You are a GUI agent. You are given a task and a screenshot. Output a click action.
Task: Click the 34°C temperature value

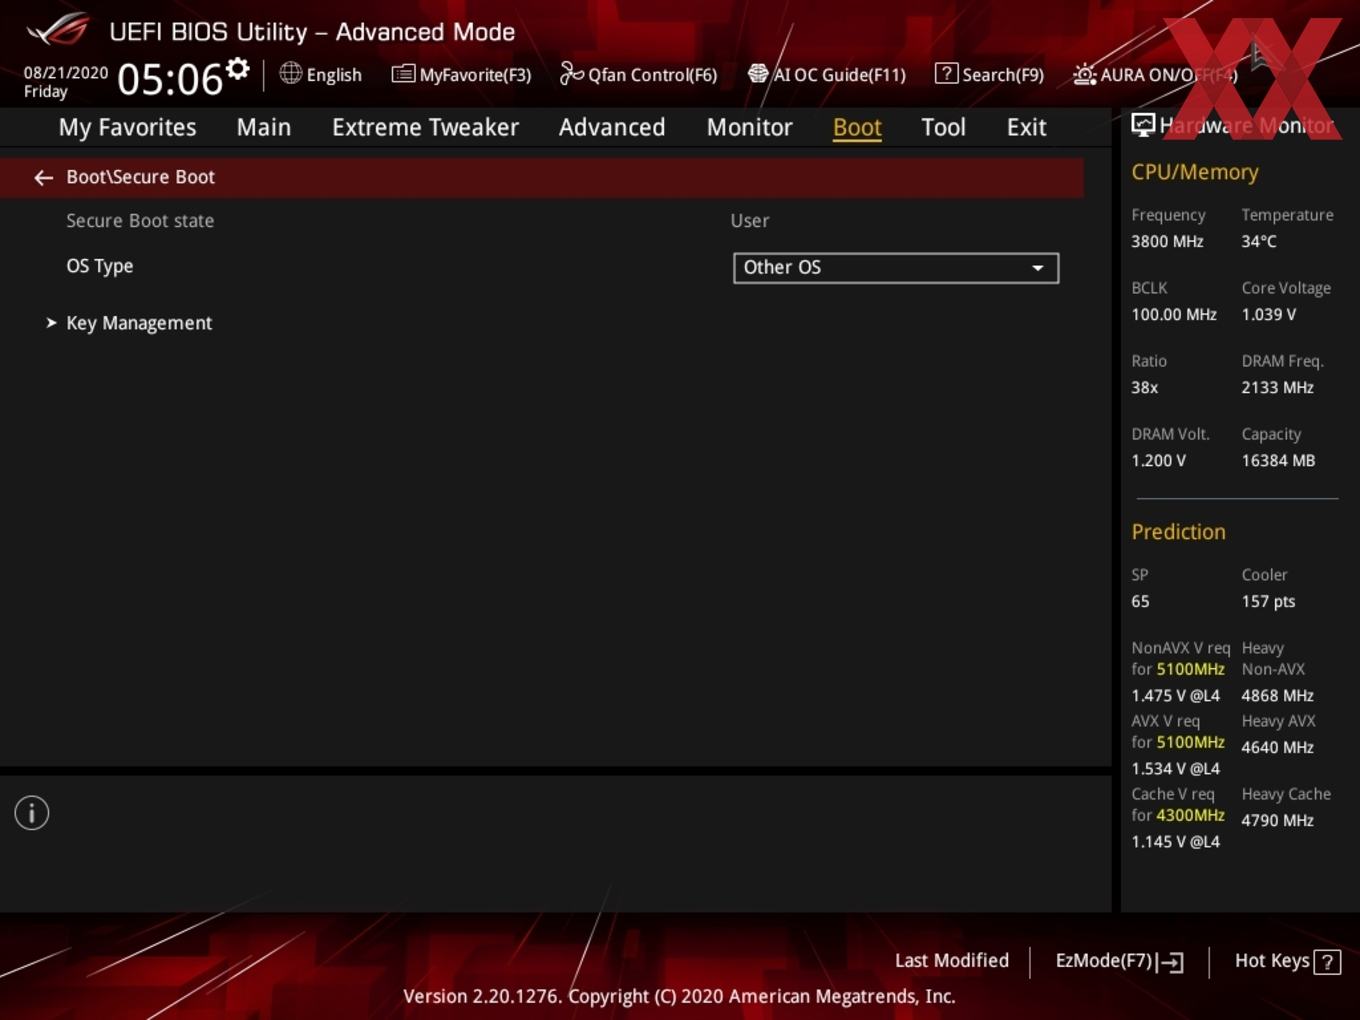pyautogui.click(x=1259, y=242)
